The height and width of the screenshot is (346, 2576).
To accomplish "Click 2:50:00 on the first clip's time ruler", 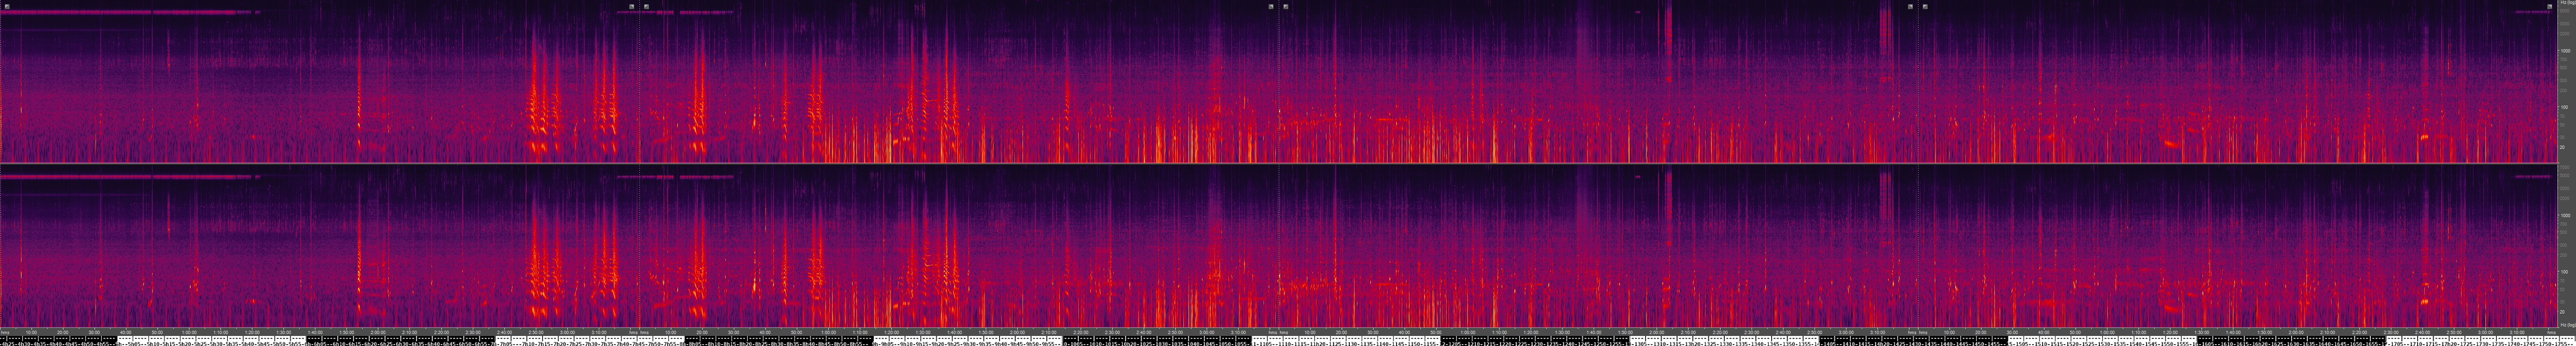I will (535, 332).
